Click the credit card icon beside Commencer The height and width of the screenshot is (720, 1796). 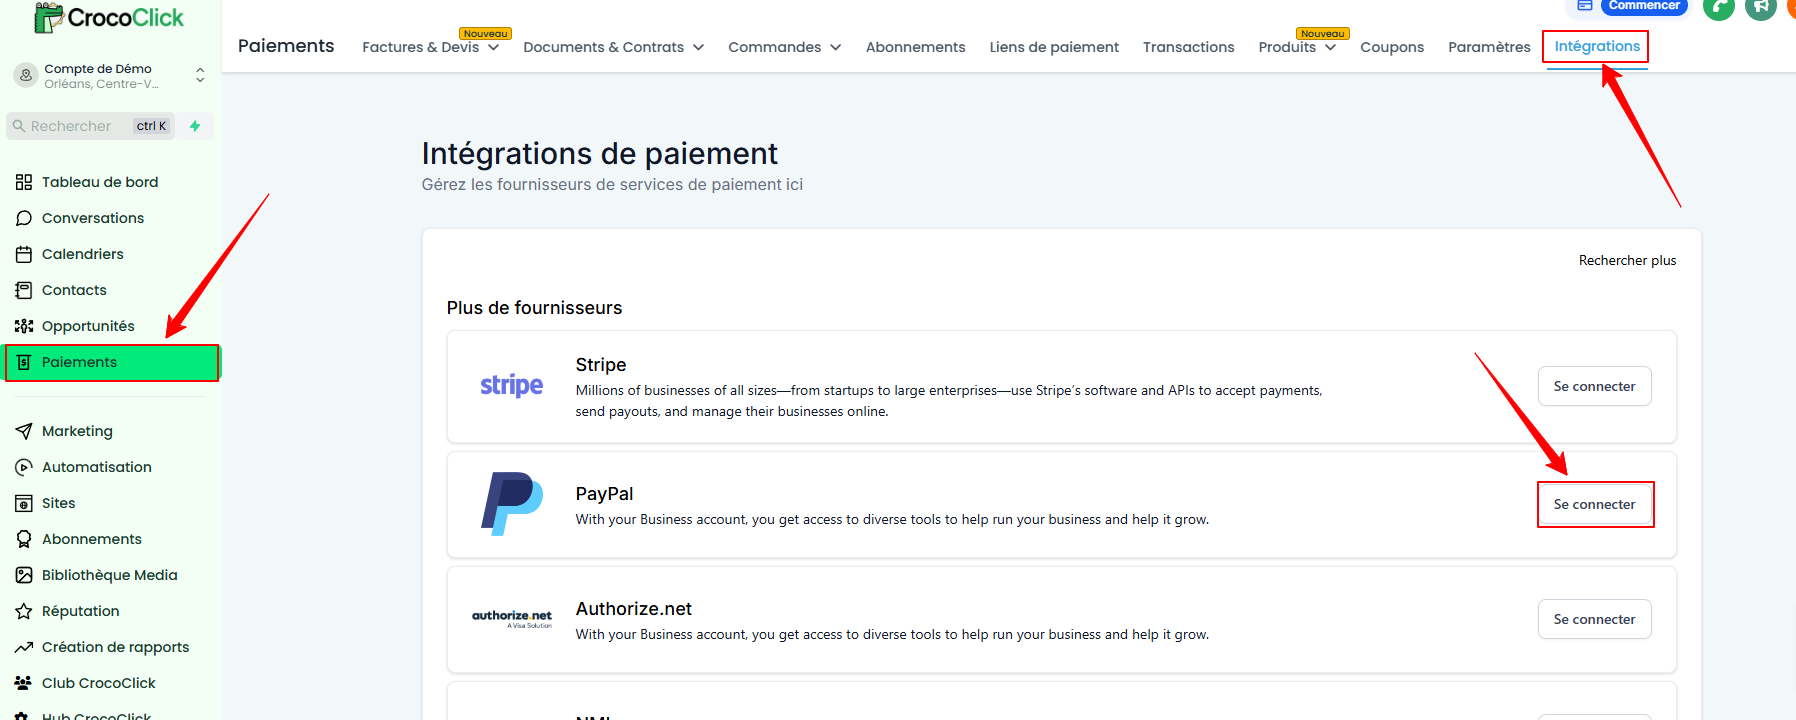coord(1584,6)
